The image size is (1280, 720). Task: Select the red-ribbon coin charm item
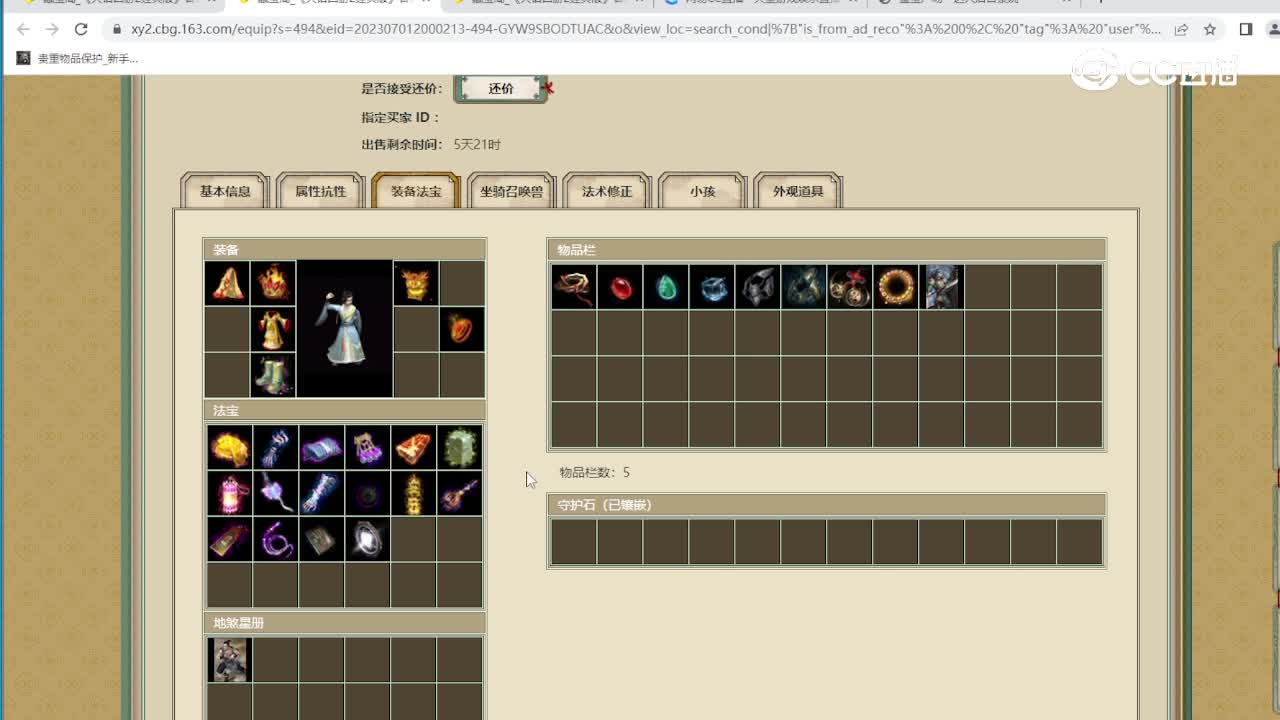pyautogui.click(x=850, y=287)
